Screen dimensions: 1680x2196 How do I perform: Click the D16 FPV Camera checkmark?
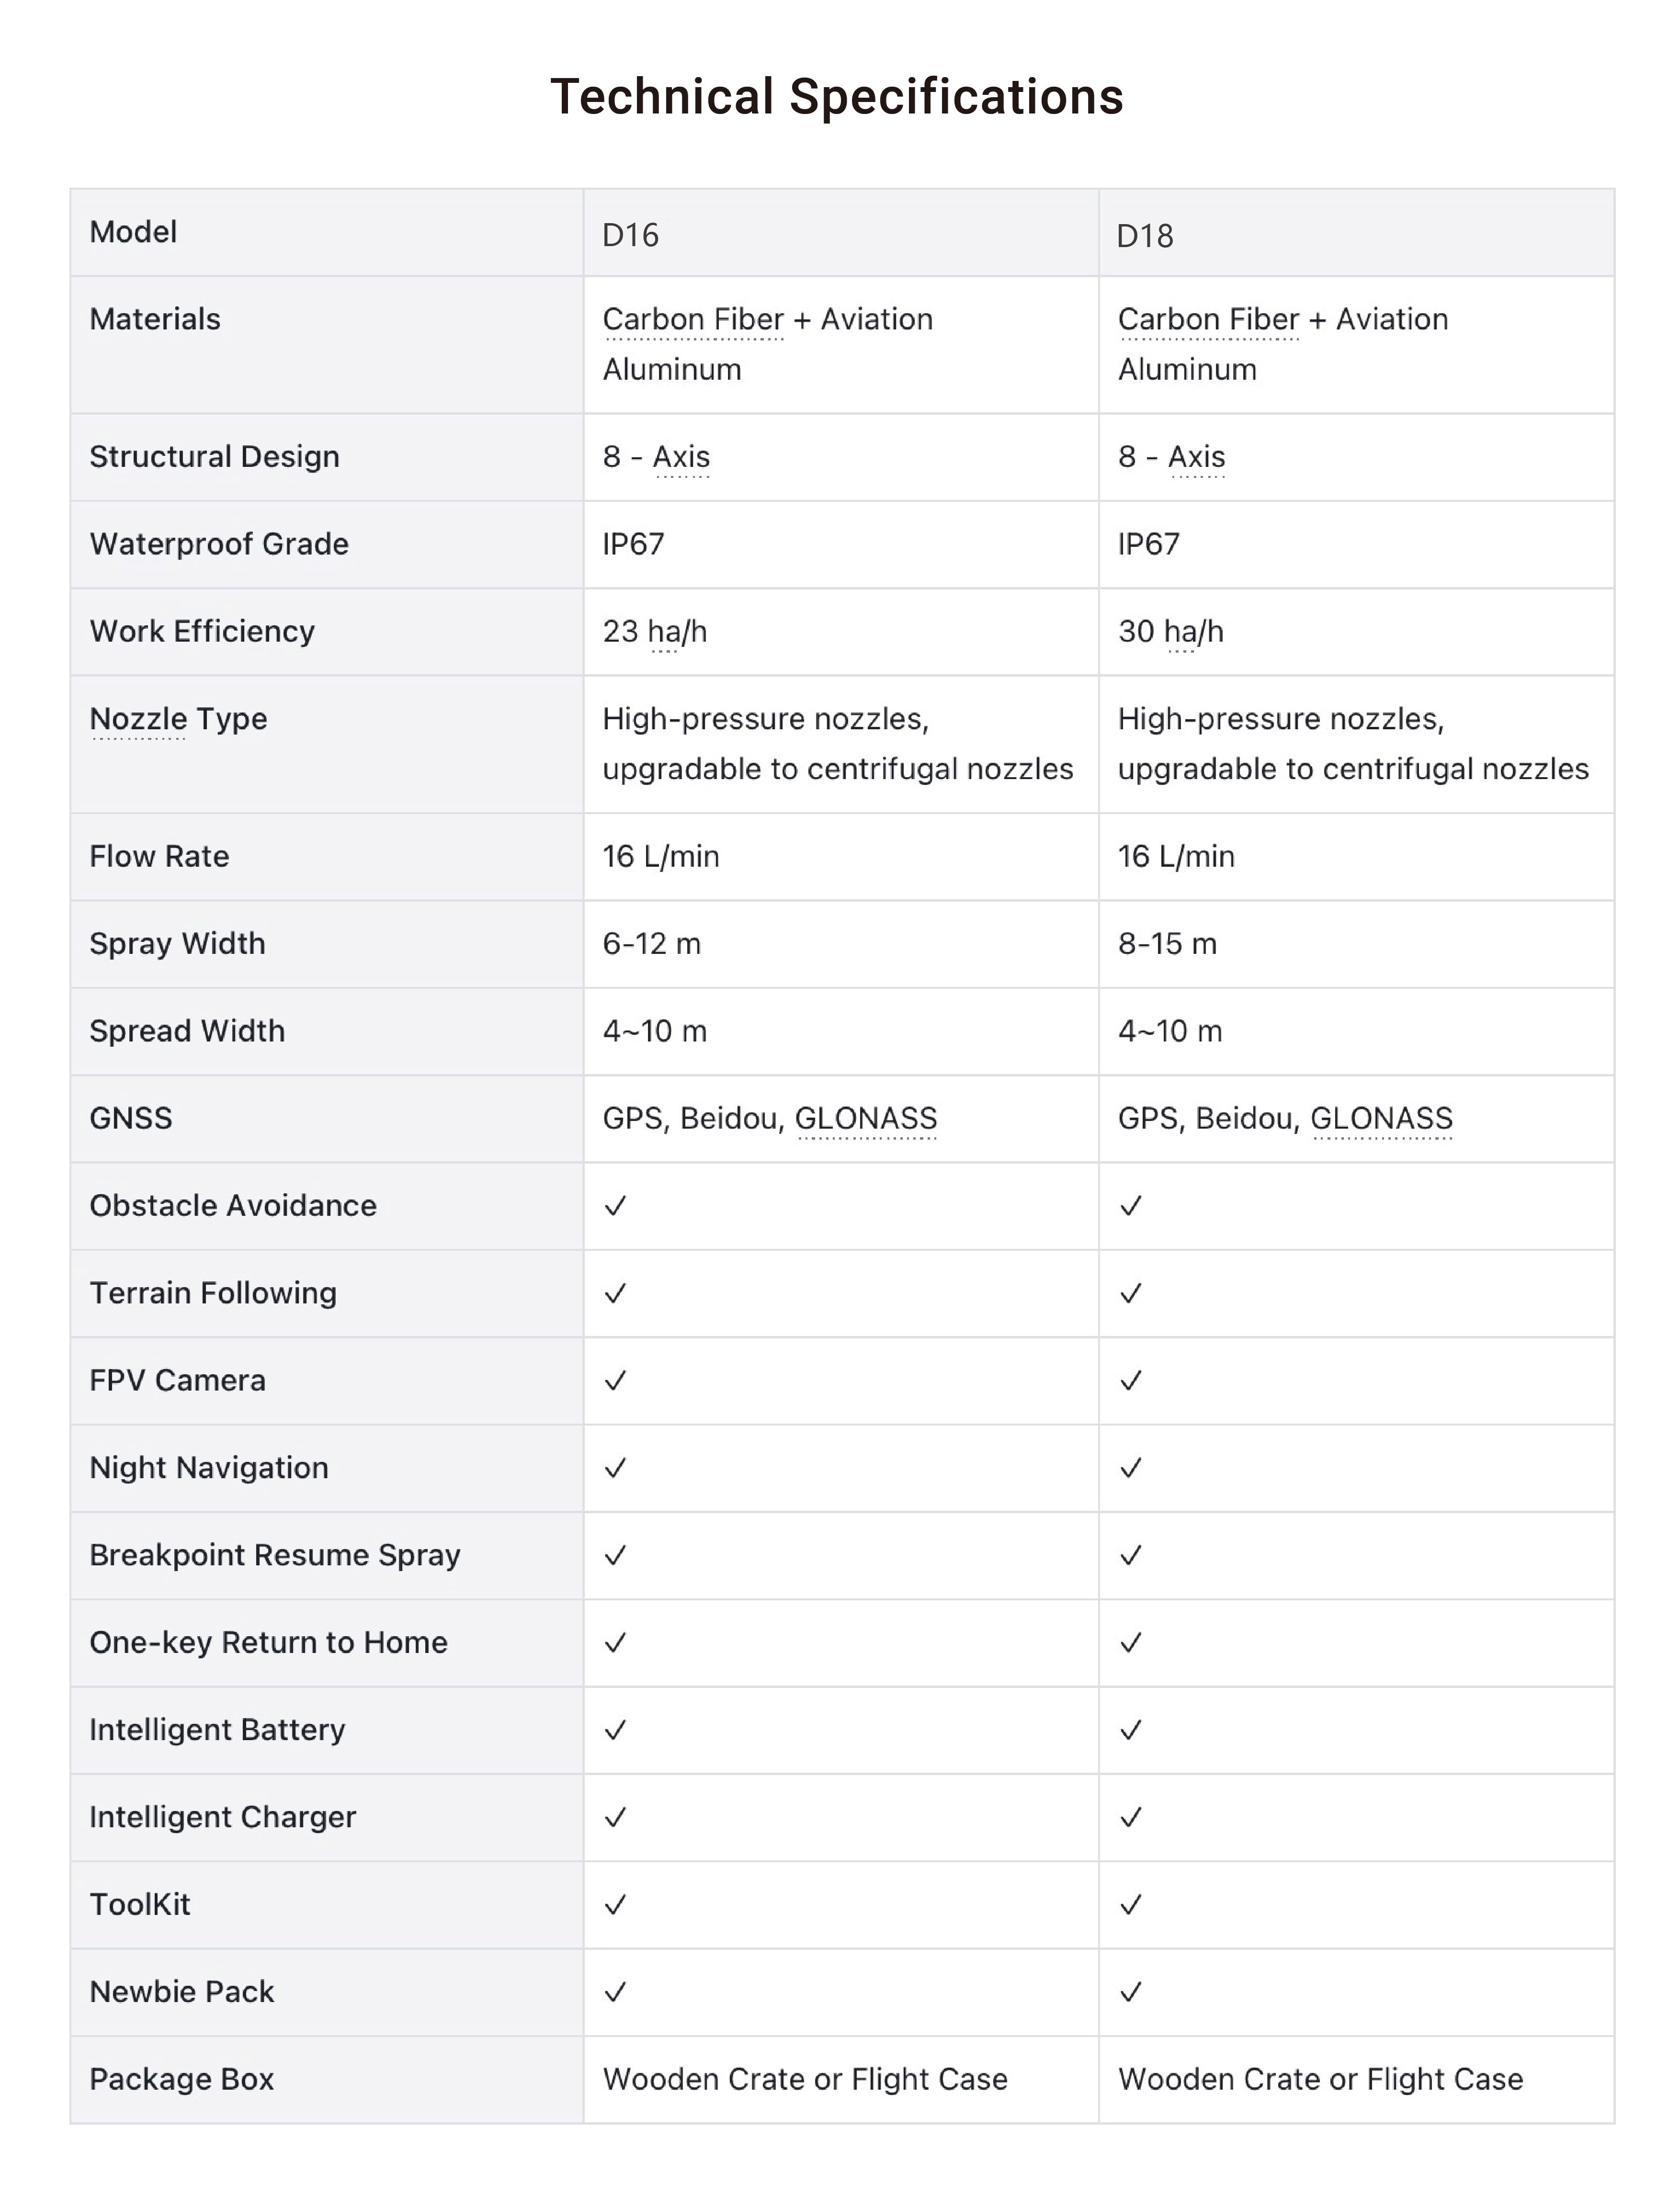(x=616, y=1381)
